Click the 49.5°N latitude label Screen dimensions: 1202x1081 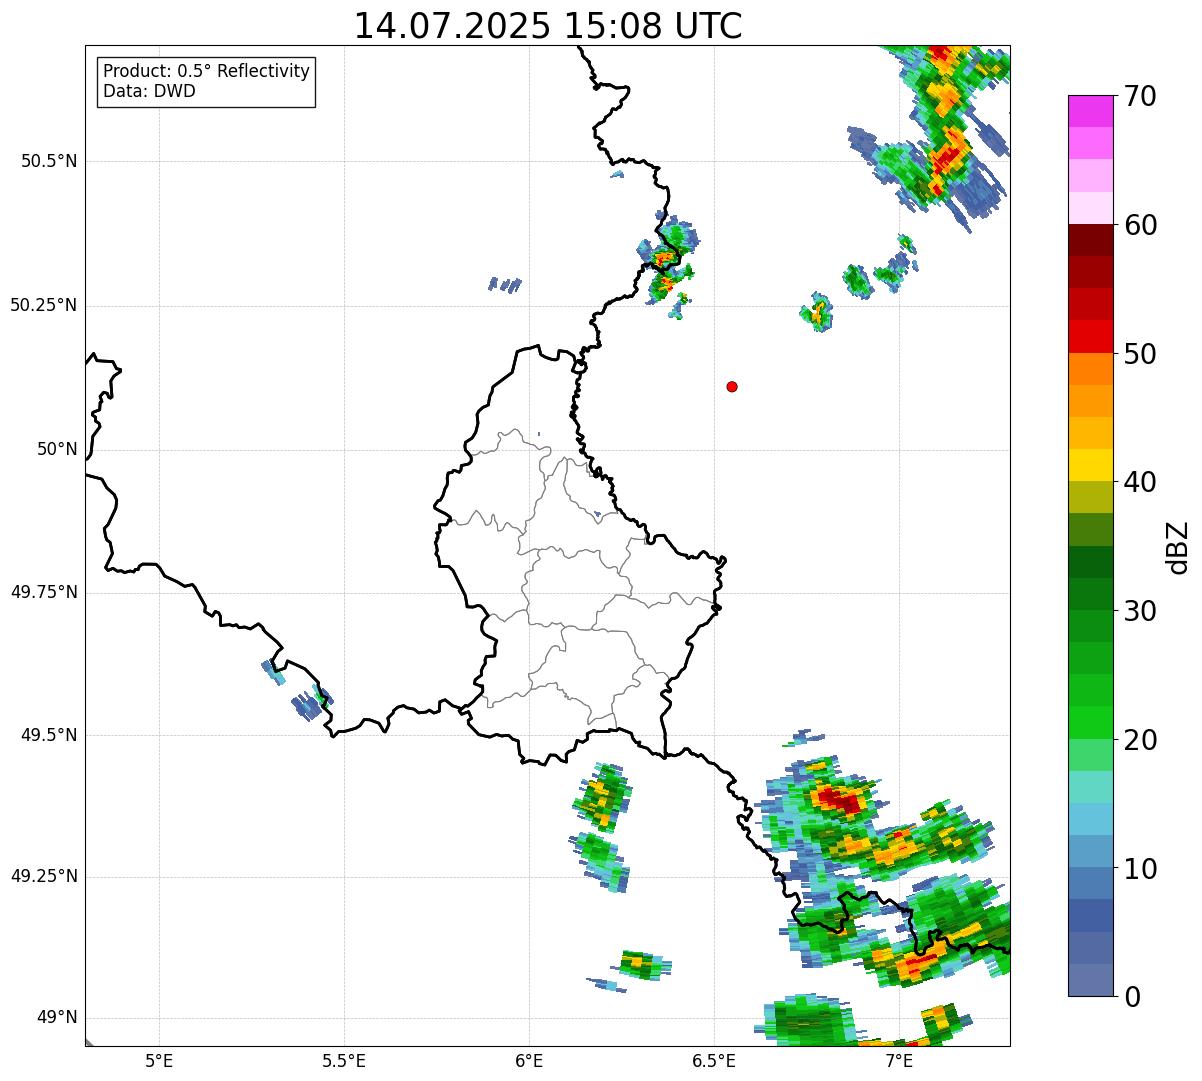pyautogui.click(x=49, y=735)
